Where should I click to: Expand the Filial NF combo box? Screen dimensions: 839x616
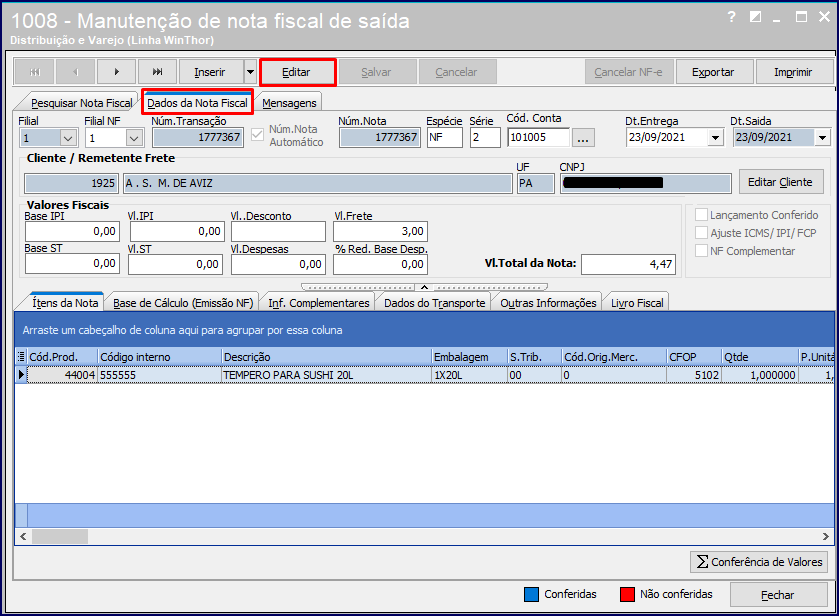(x=134, y=138)
